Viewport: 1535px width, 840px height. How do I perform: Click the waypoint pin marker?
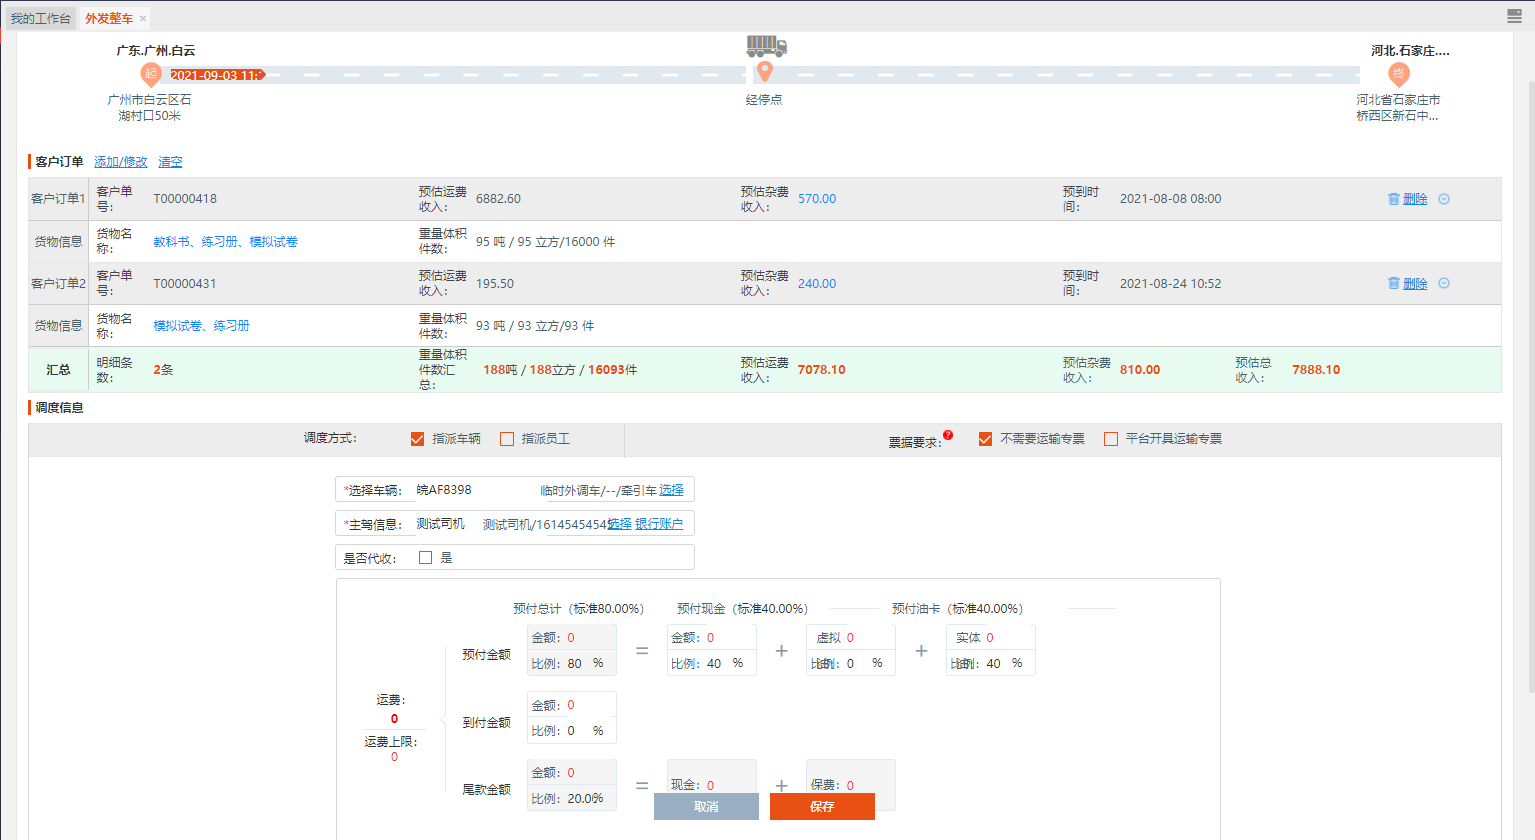pyautogui.click(x=765, y=72)
